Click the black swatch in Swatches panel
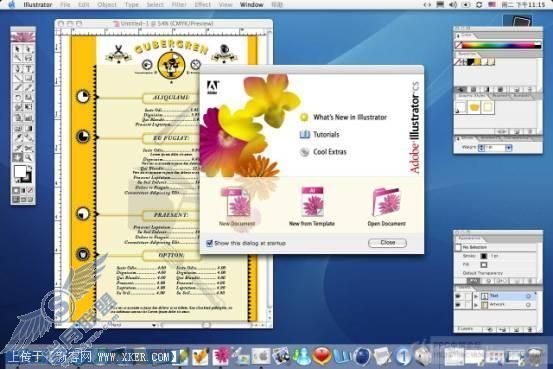553x369 pixels. [x=470, y=62]
